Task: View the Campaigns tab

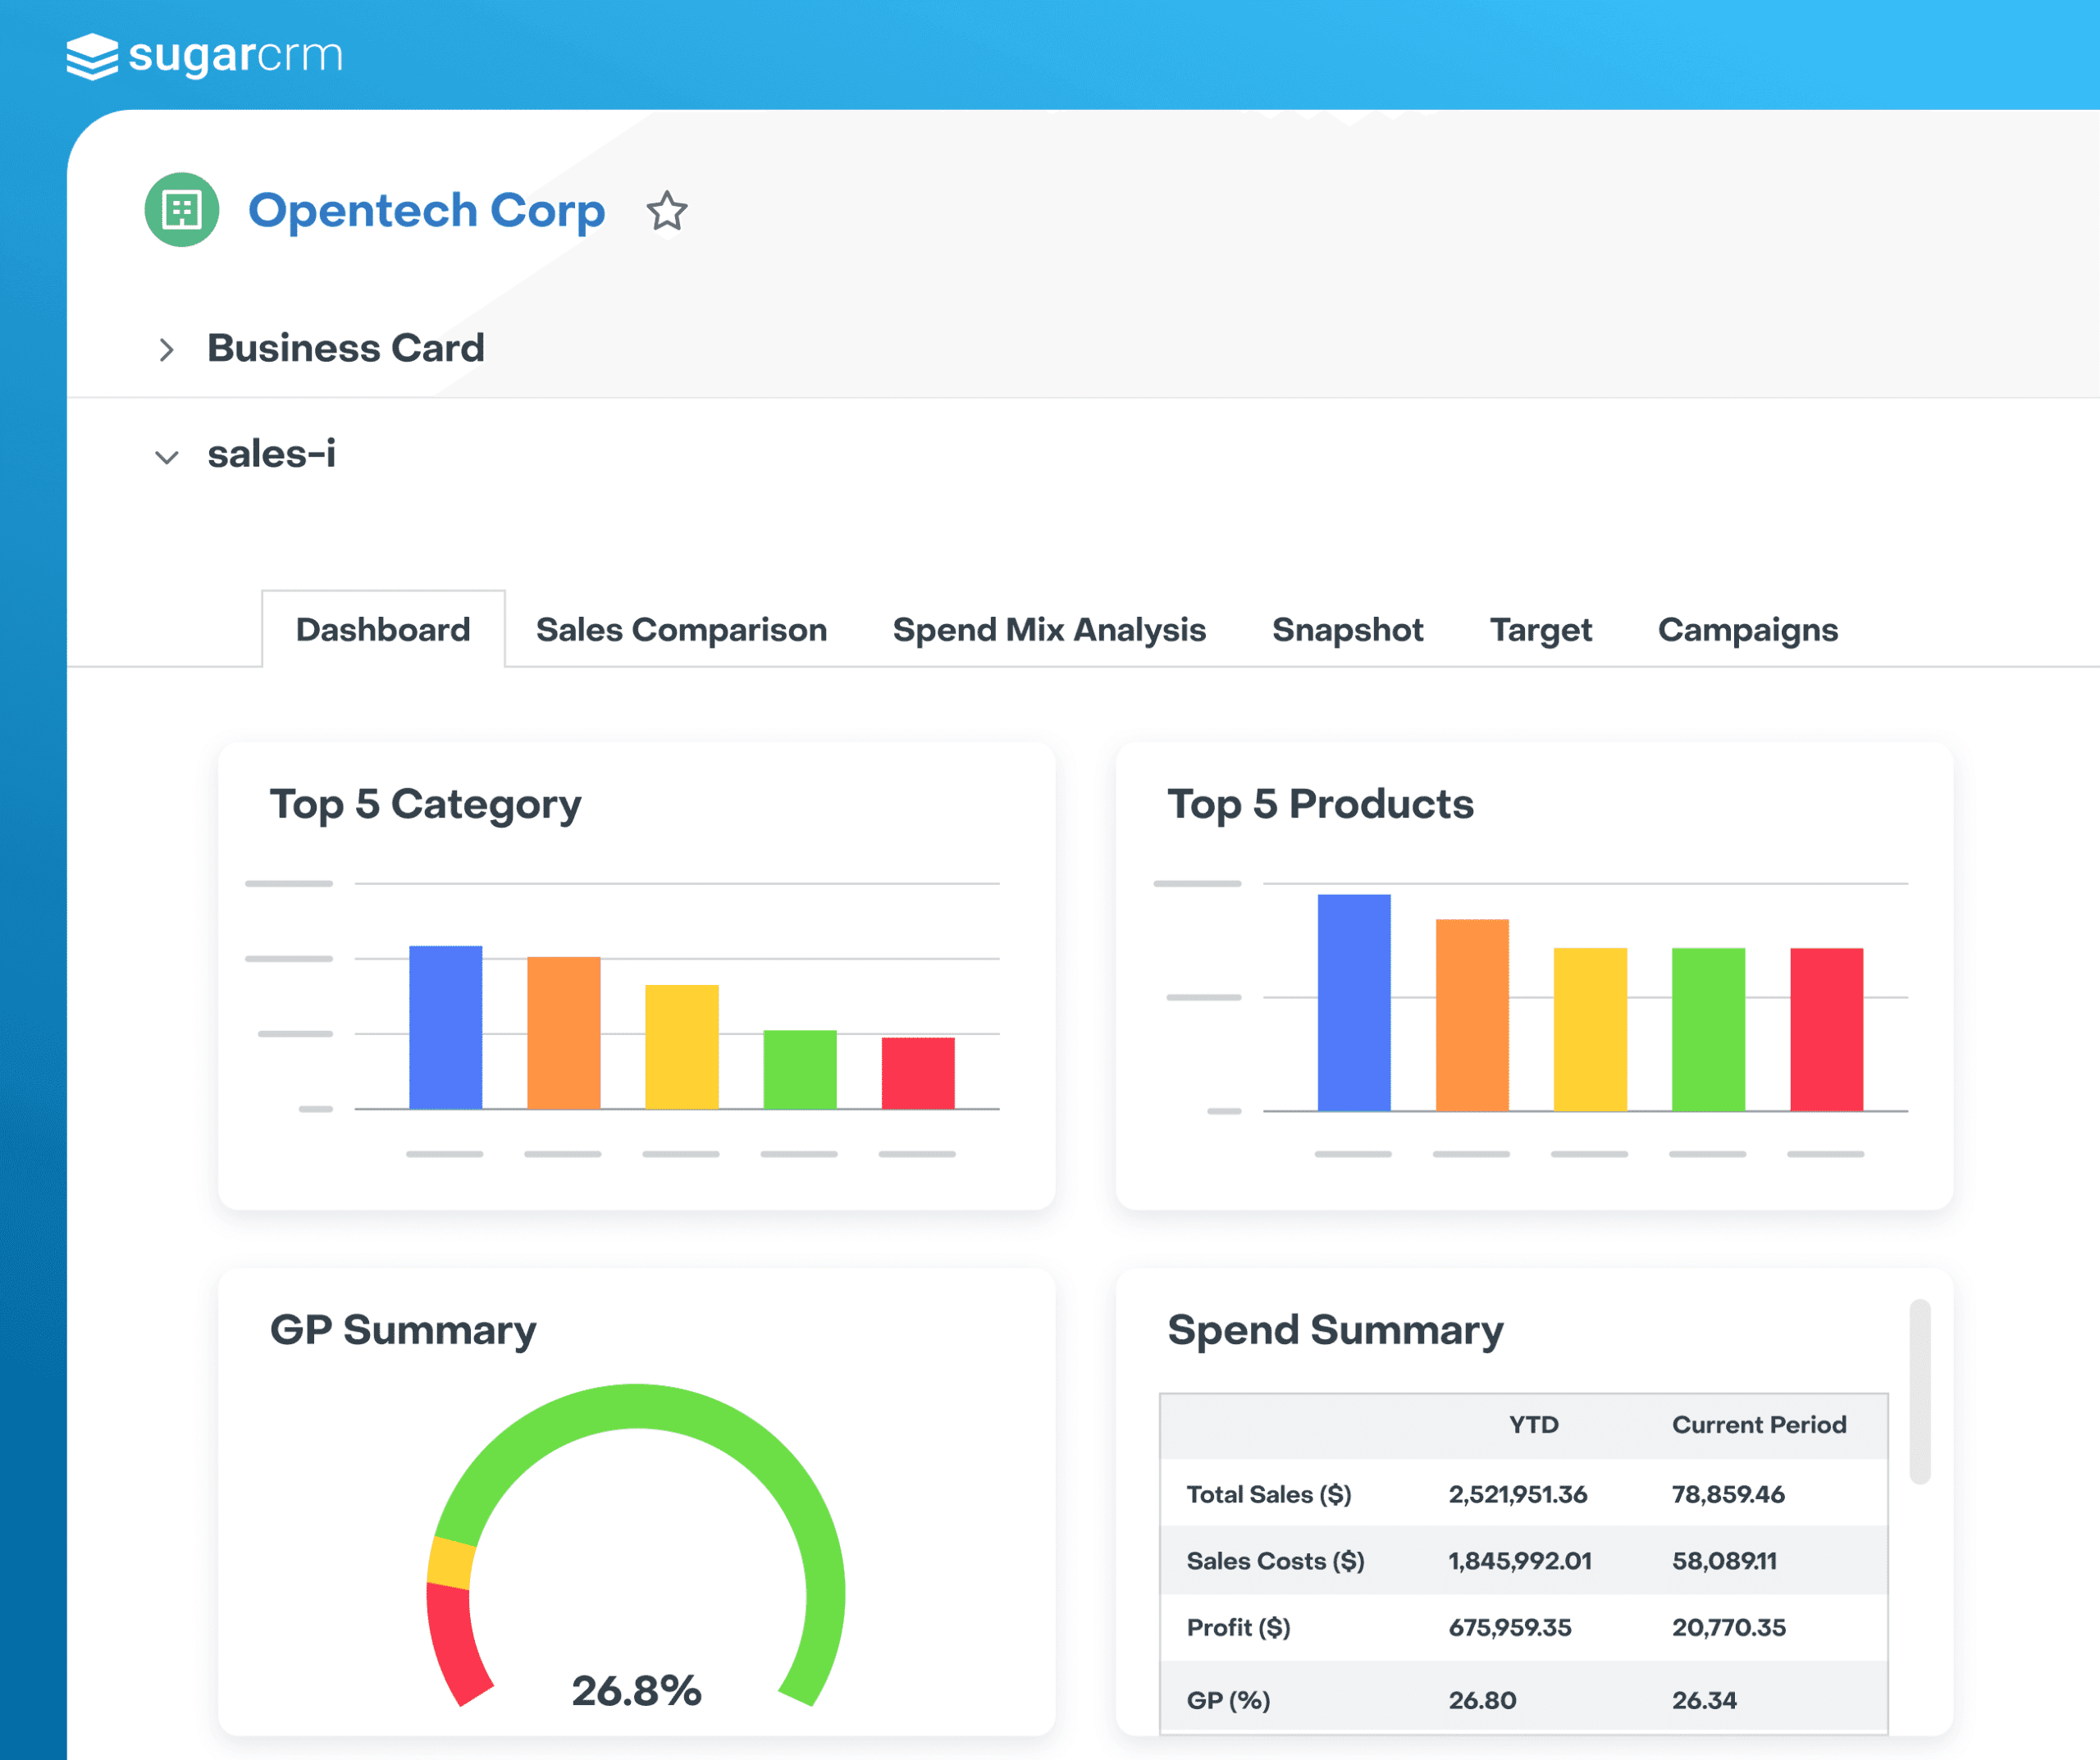Action: tap(1747, 630)
